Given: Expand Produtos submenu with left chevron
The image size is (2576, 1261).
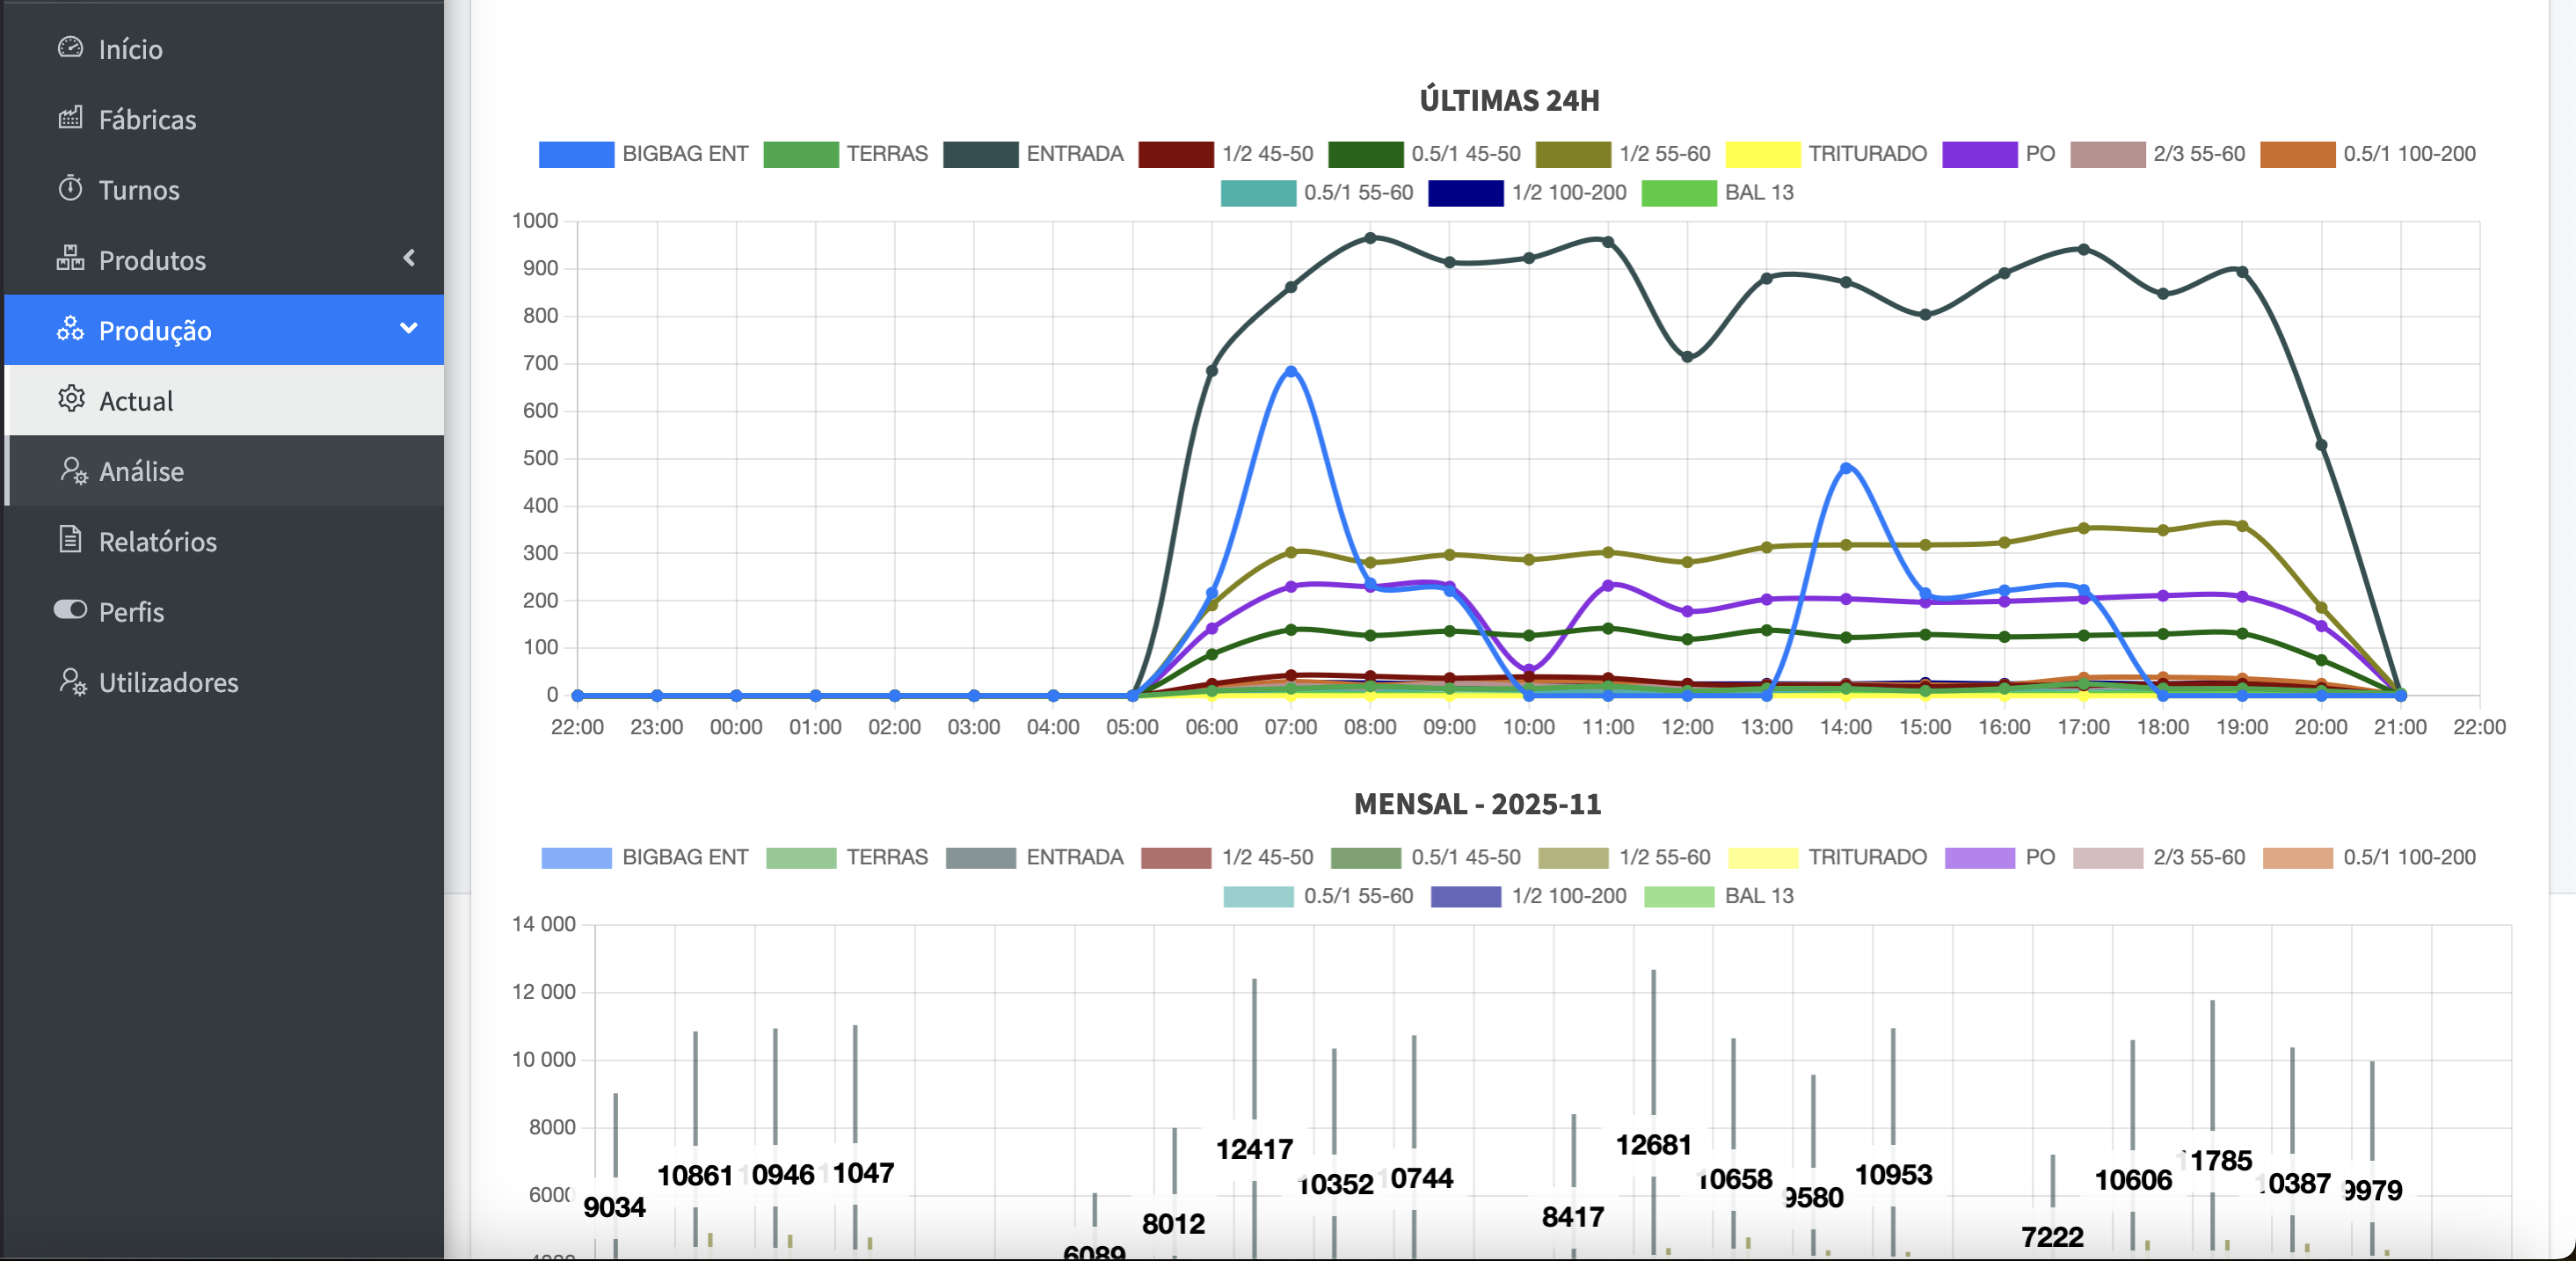Looking at the screenshot, I should coord(409,258).
